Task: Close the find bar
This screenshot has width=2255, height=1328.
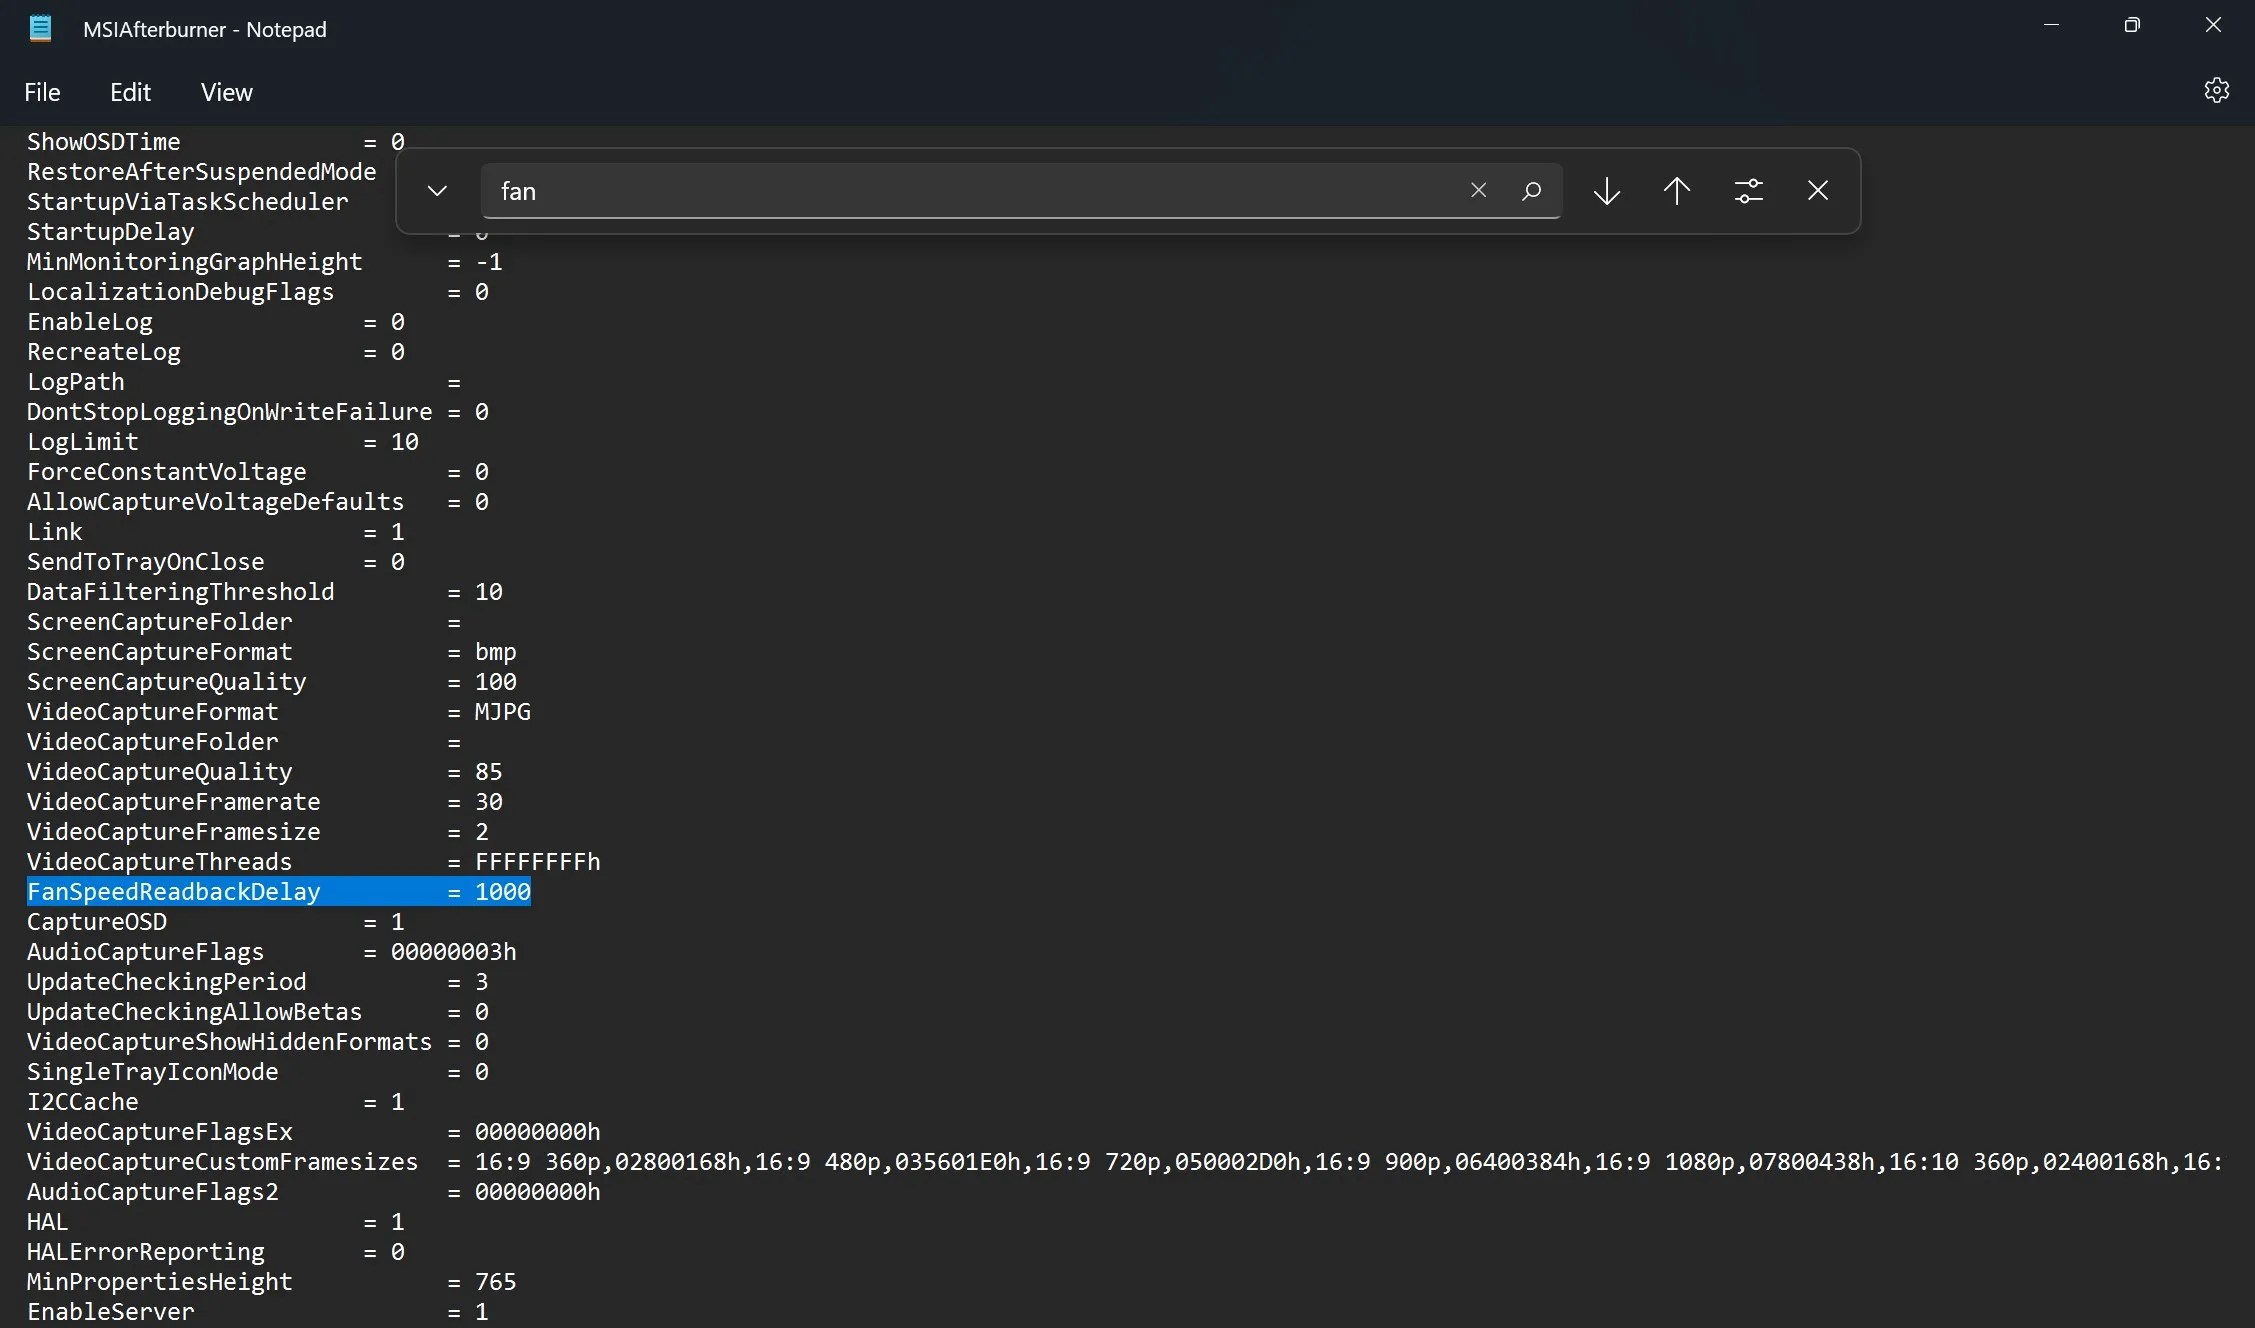Action: click(1818, 191)
